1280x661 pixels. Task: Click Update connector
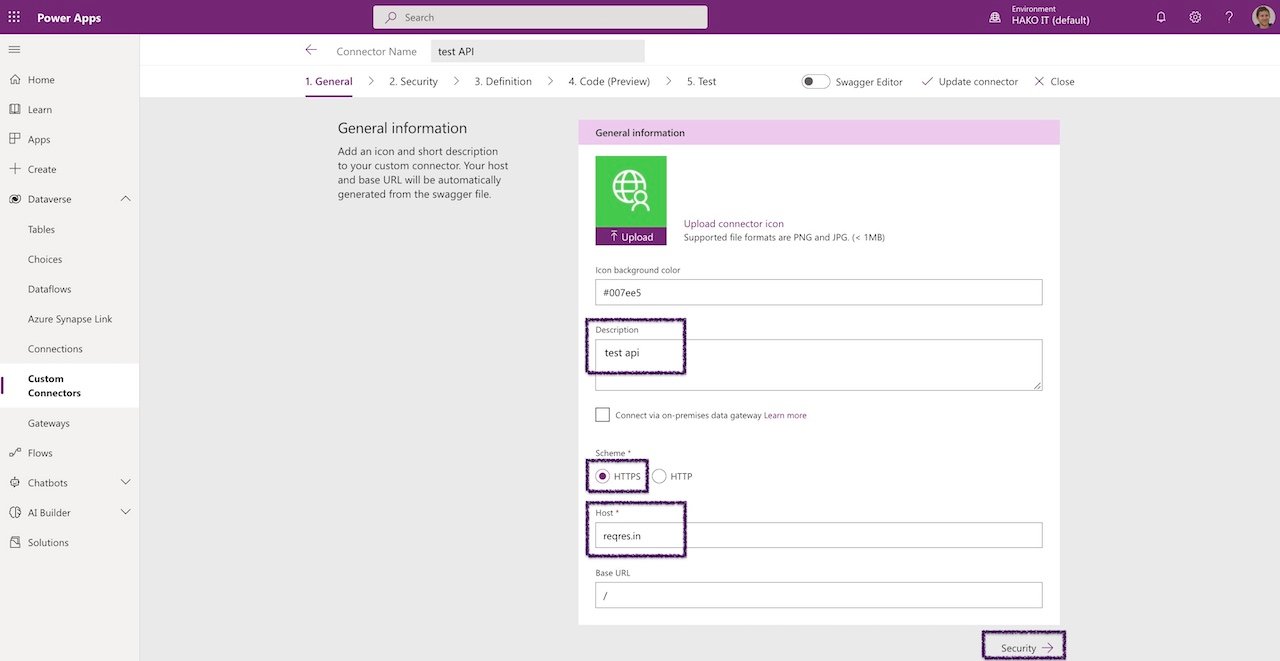[969, 82]
